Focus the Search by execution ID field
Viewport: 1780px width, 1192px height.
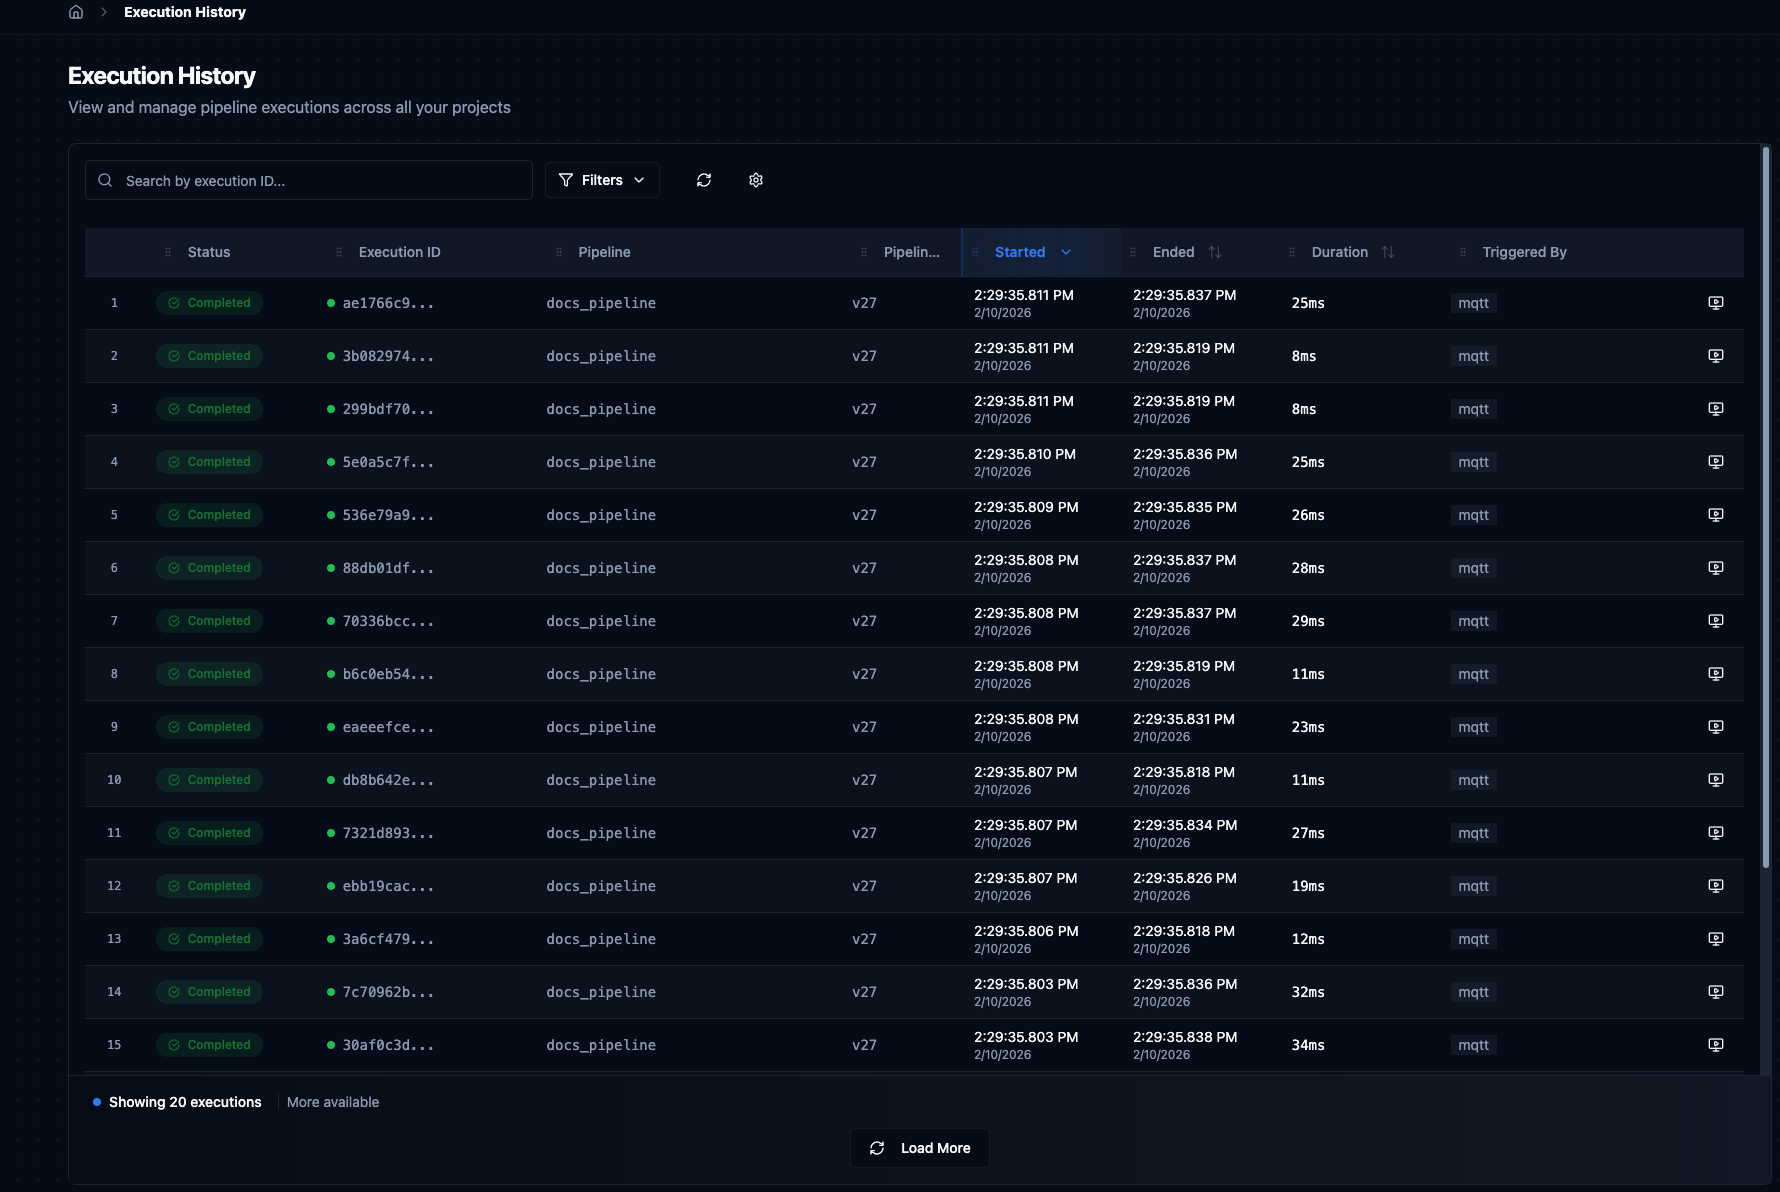pos(309,181)
